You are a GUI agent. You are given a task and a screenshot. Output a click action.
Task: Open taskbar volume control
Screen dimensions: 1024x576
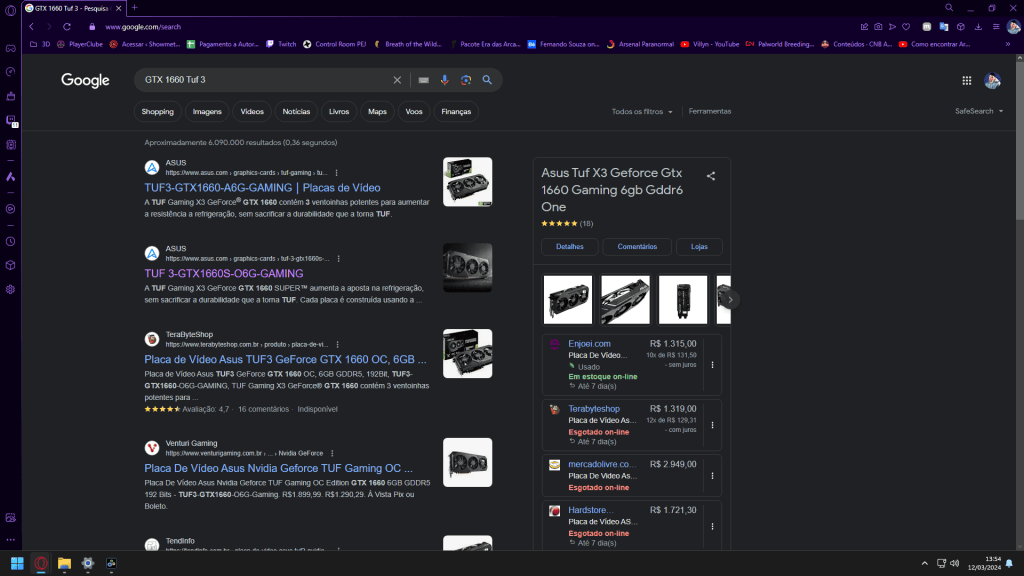pyautogui.click(x=955, y=563)
